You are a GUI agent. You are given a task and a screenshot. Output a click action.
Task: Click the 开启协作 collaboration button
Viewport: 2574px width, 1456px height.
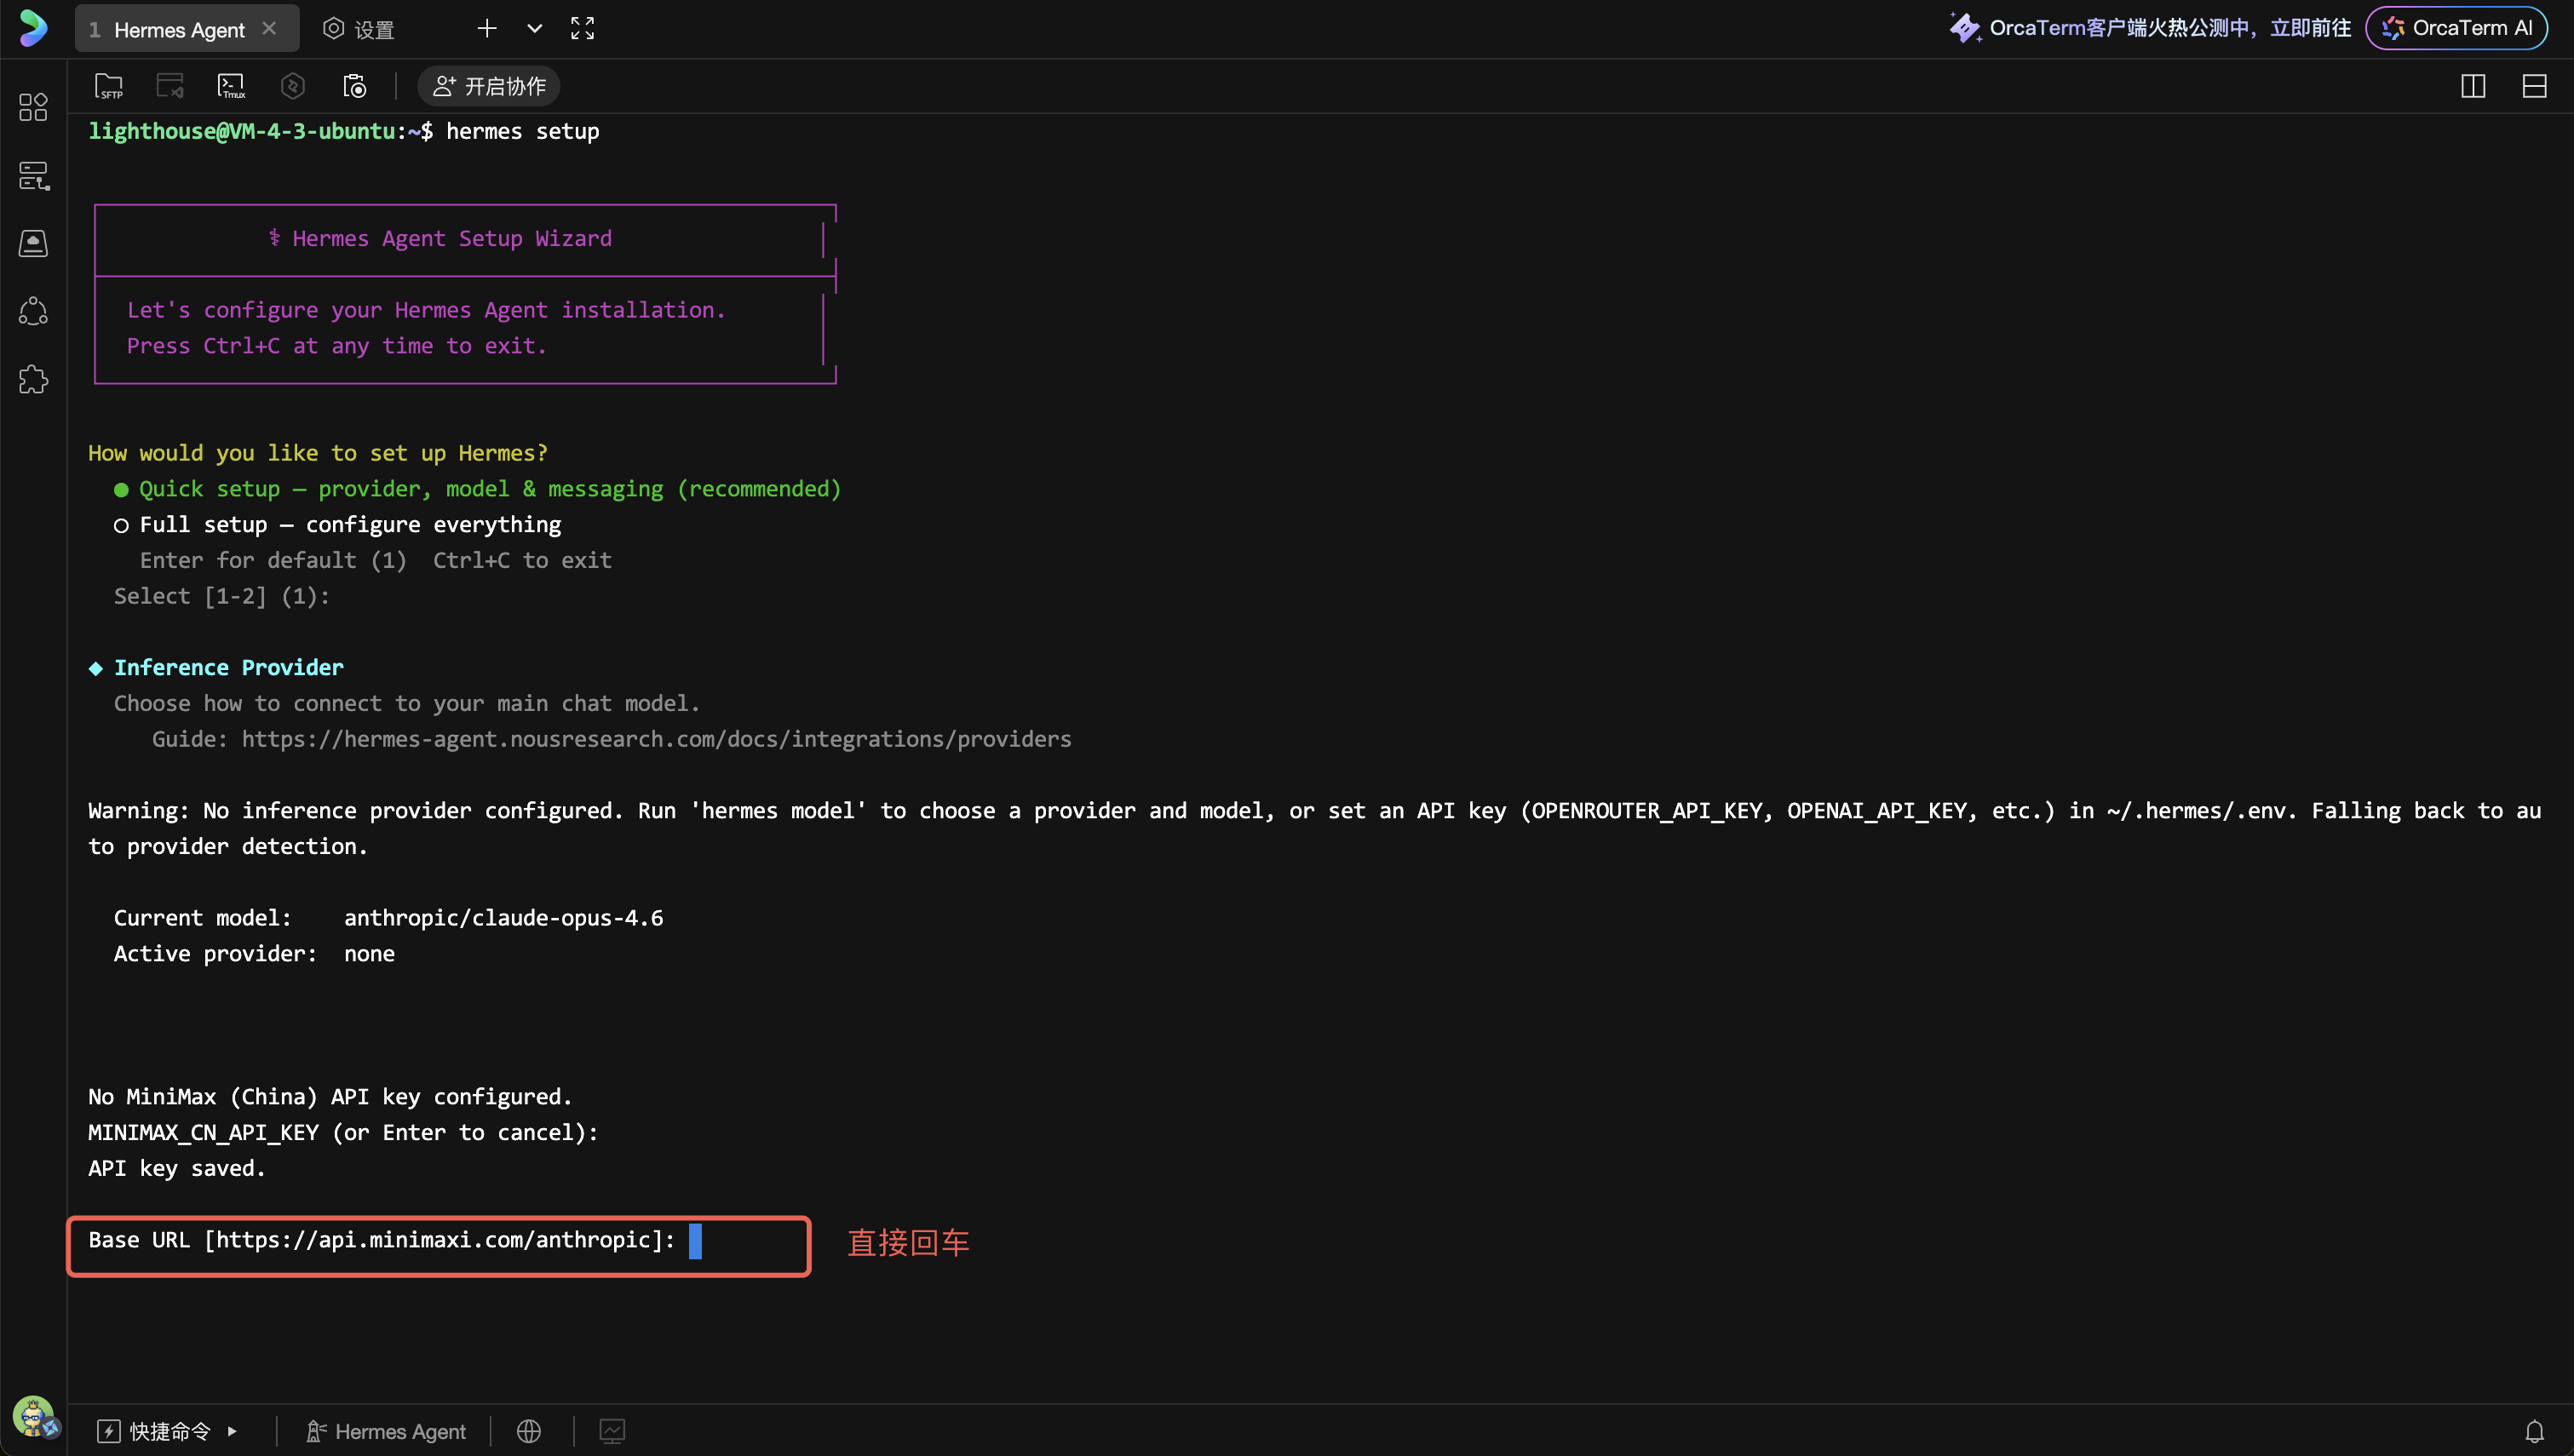(x=489, y=86)
